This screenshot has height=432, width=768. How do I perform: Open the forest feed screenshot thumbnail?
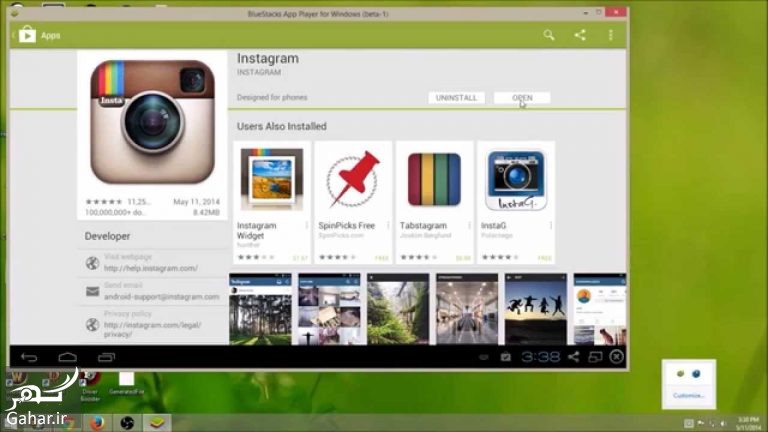pyautogui.click(x=260, y=309)
